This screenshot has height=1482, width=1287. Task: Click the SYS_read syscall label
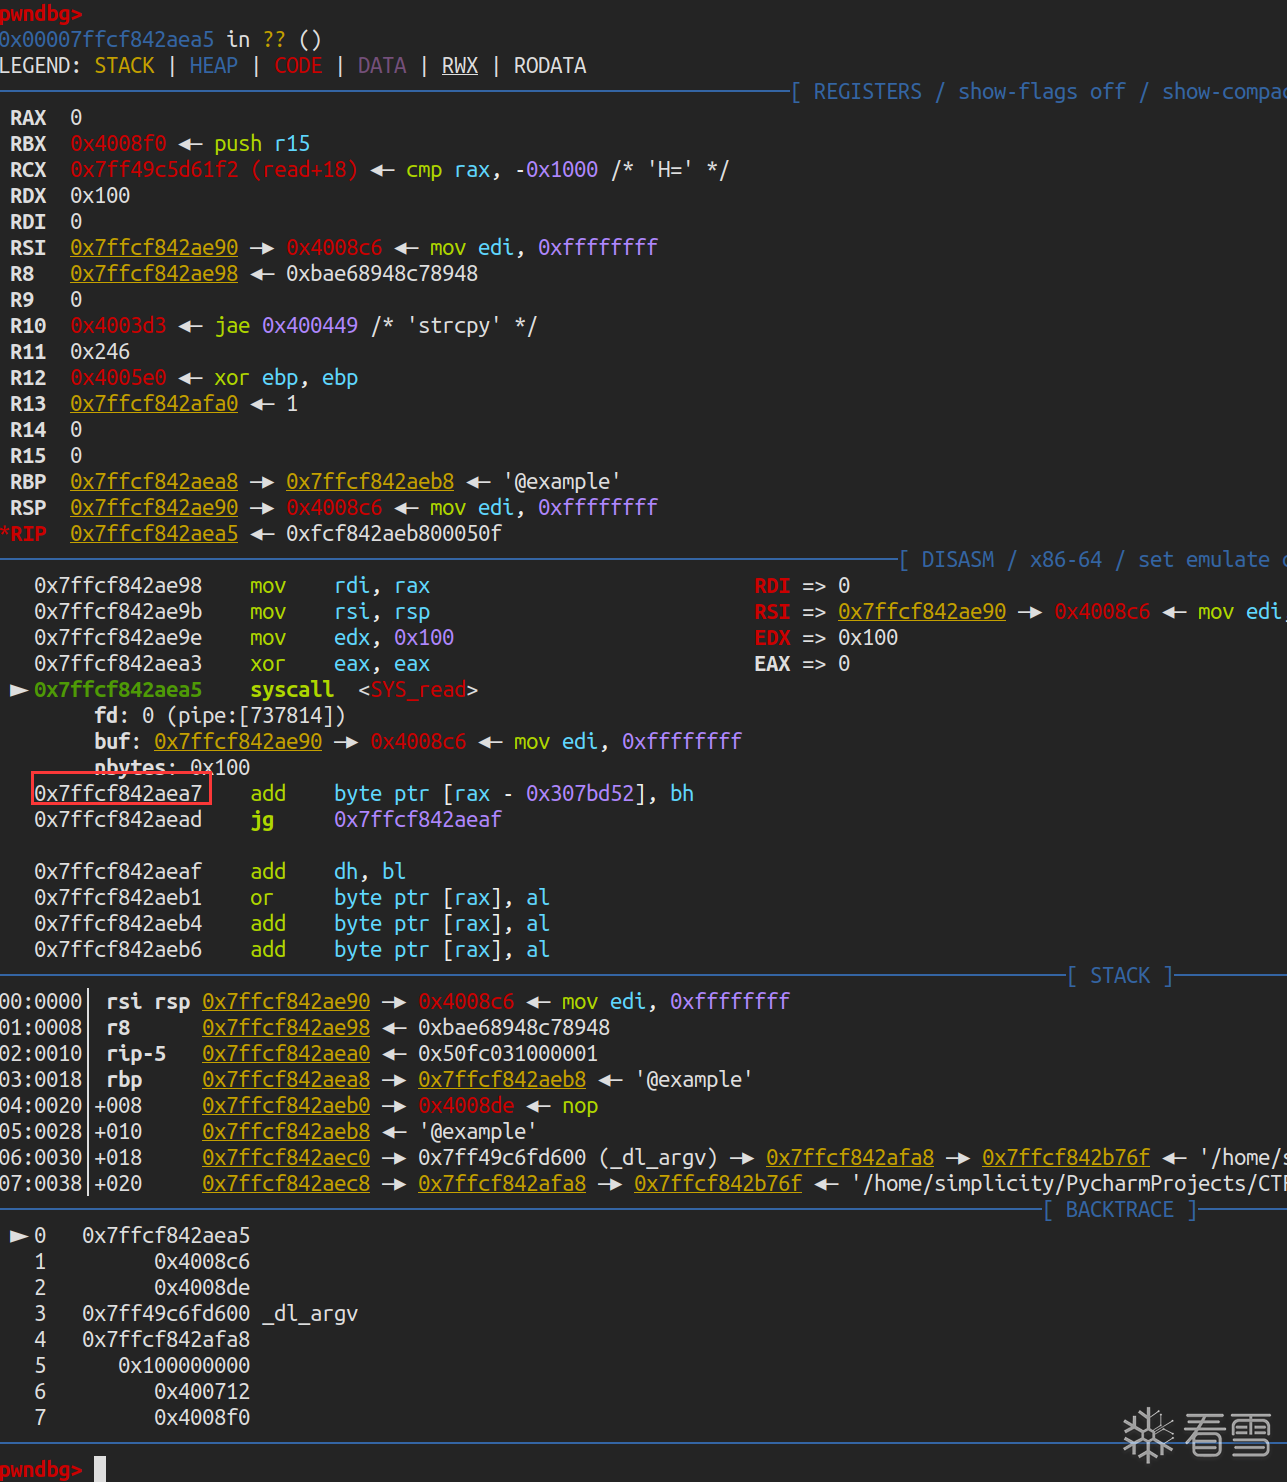click(418, 690)
